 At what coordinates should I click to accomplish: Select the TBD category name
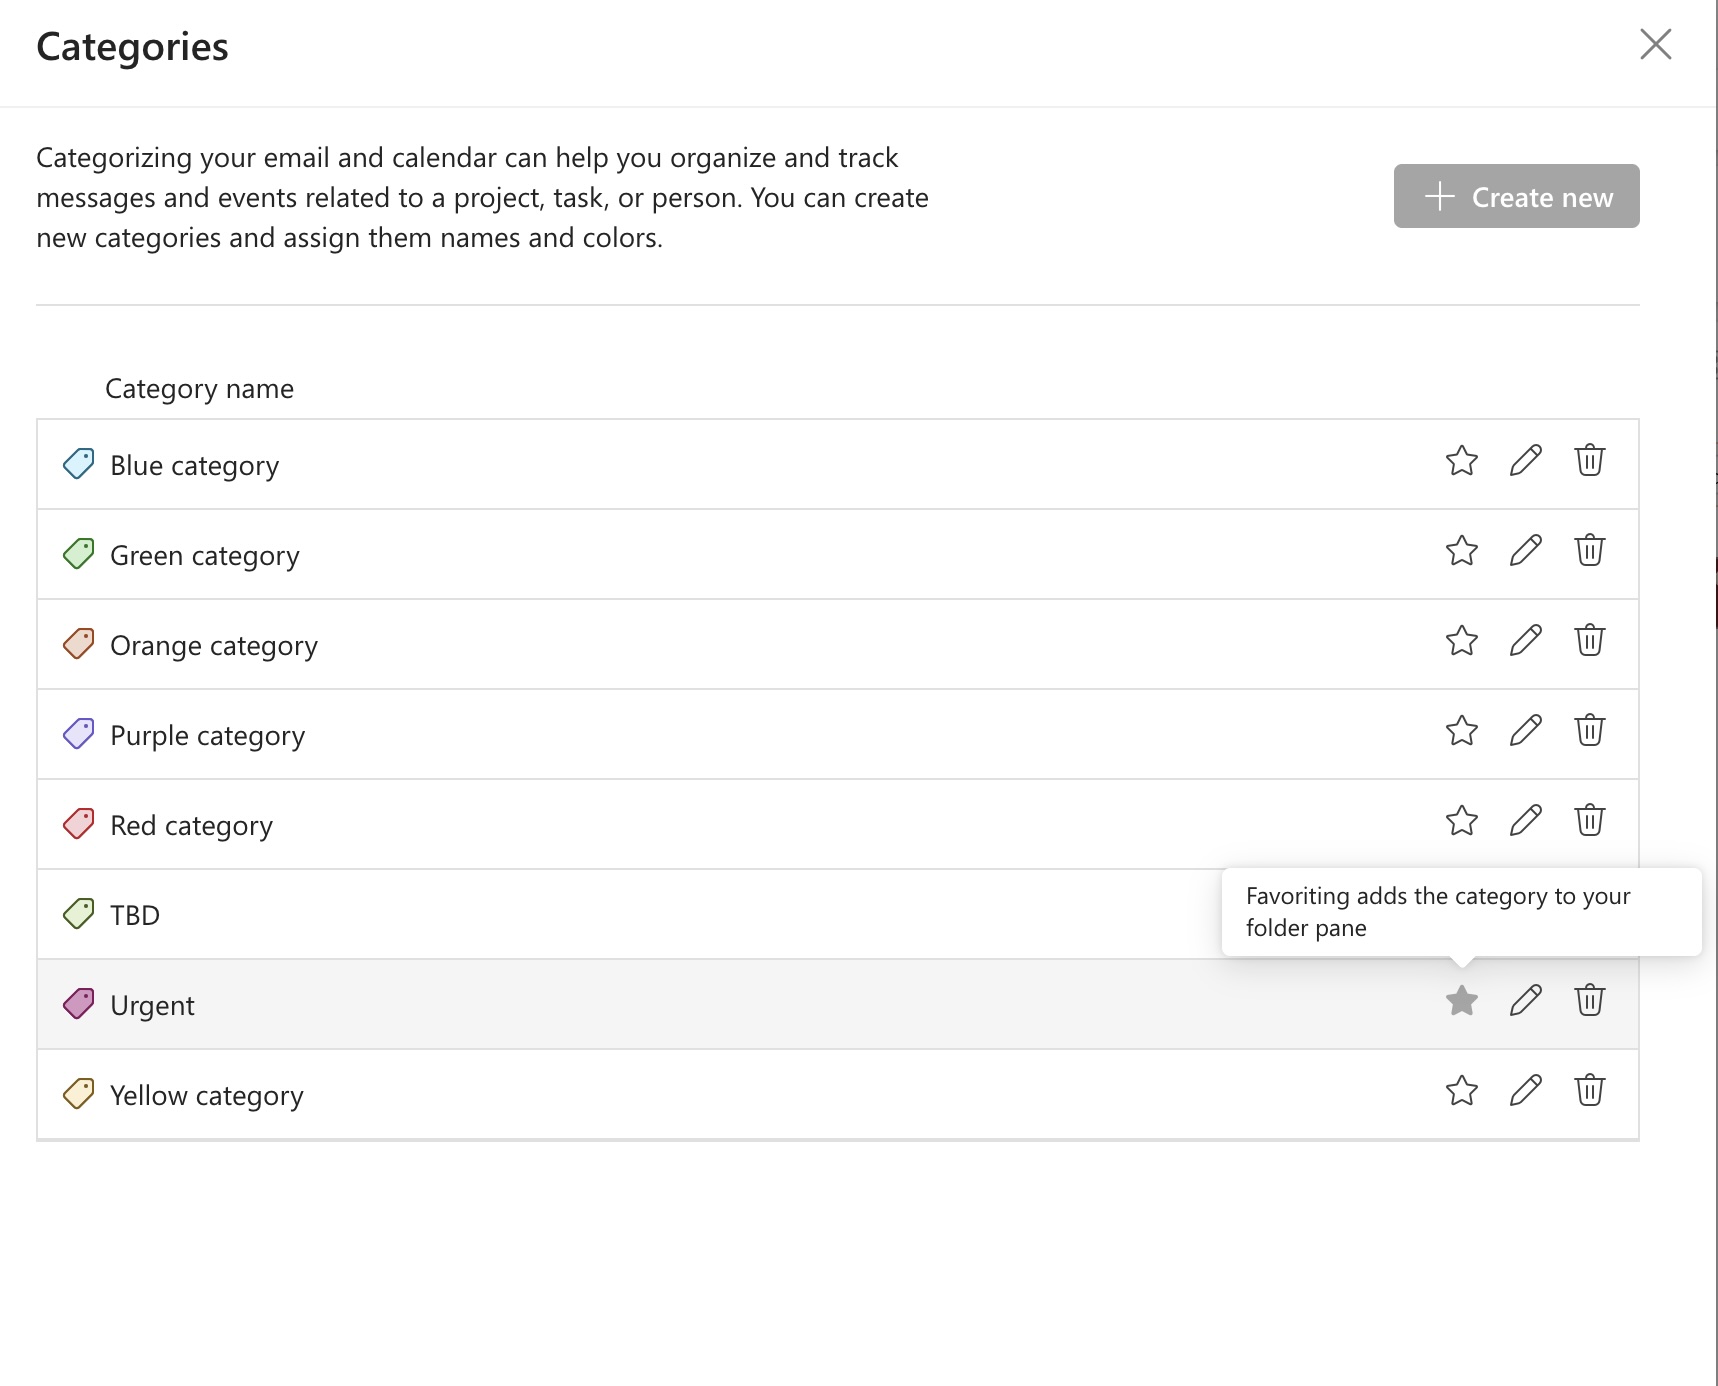[135, 915]
